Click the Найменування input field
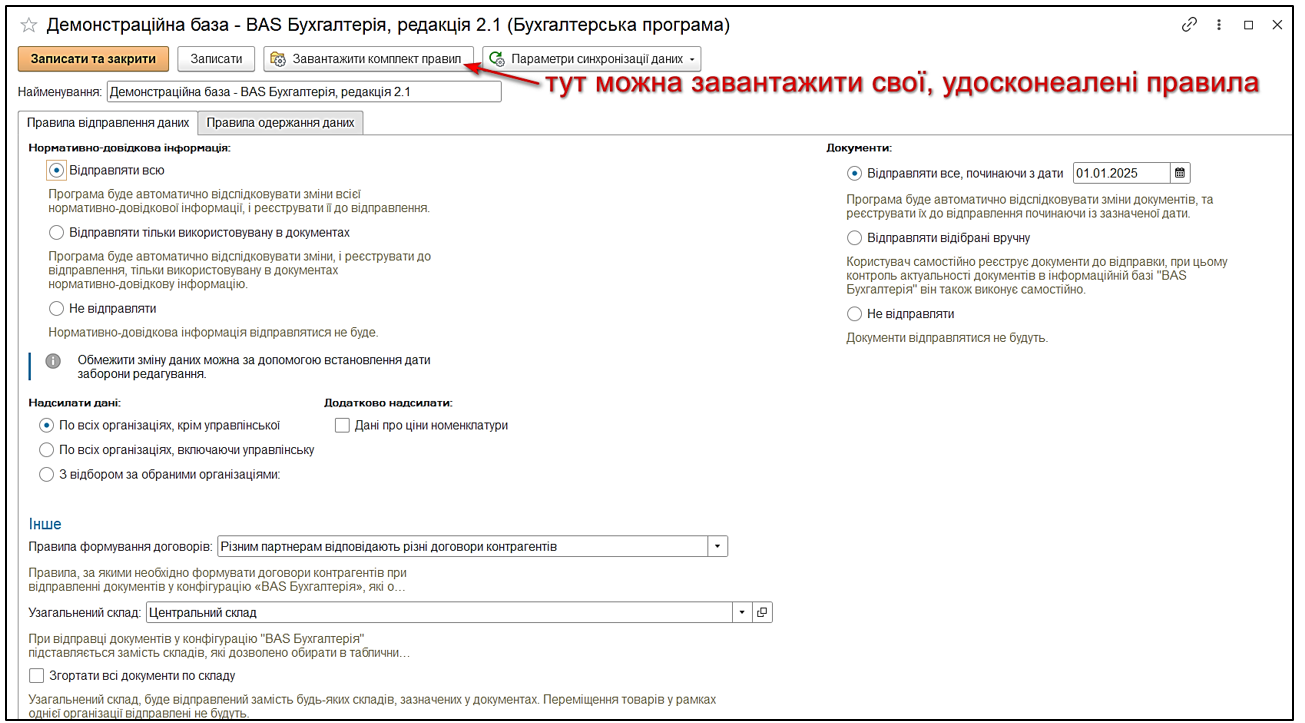This screenshot has height=723, width=1305. (303, 92)
